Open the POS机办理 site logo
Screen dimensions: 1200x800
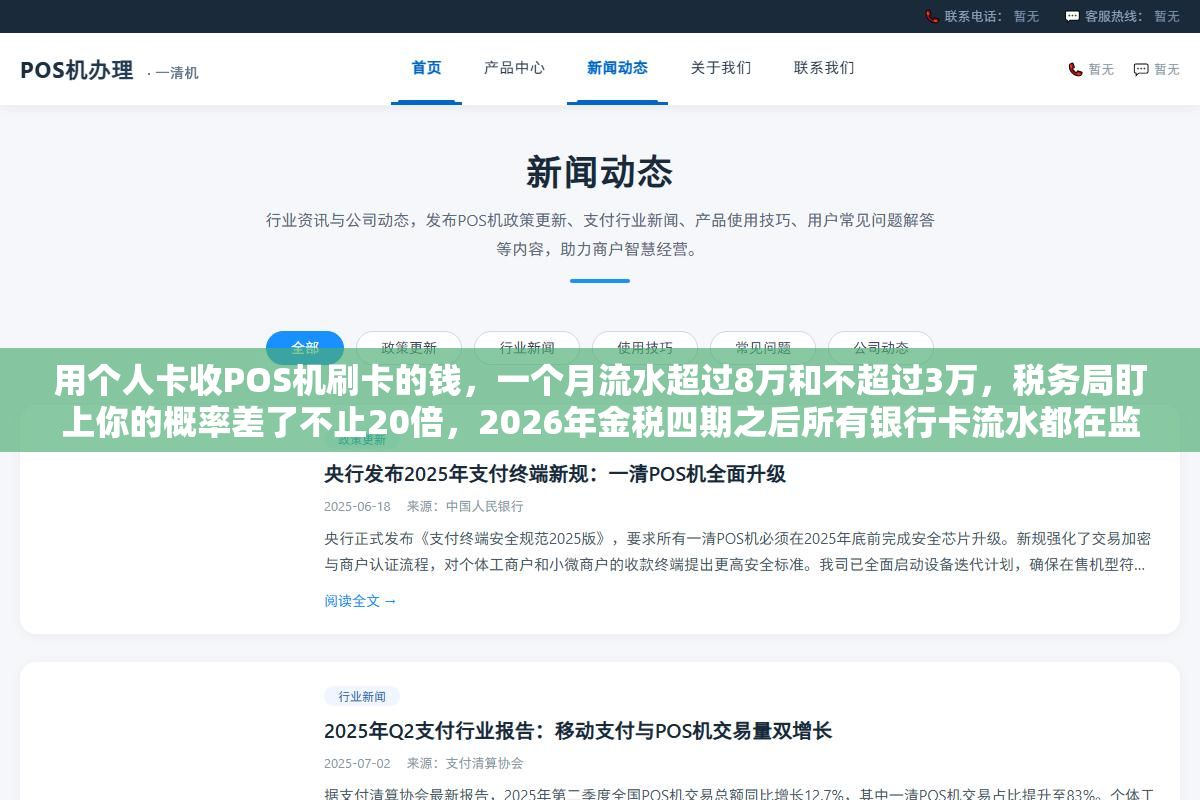pos(77,70)
